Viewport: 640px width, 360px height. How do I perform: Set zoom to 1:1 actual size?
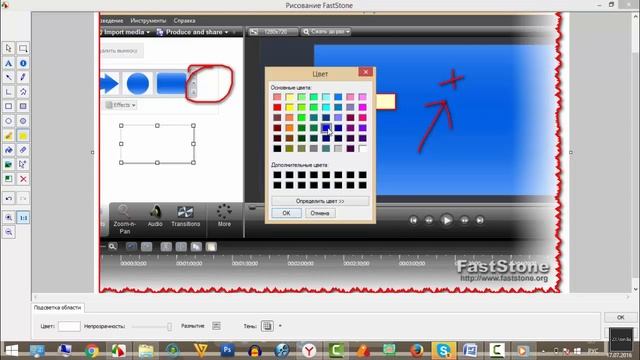pos(23,218)
